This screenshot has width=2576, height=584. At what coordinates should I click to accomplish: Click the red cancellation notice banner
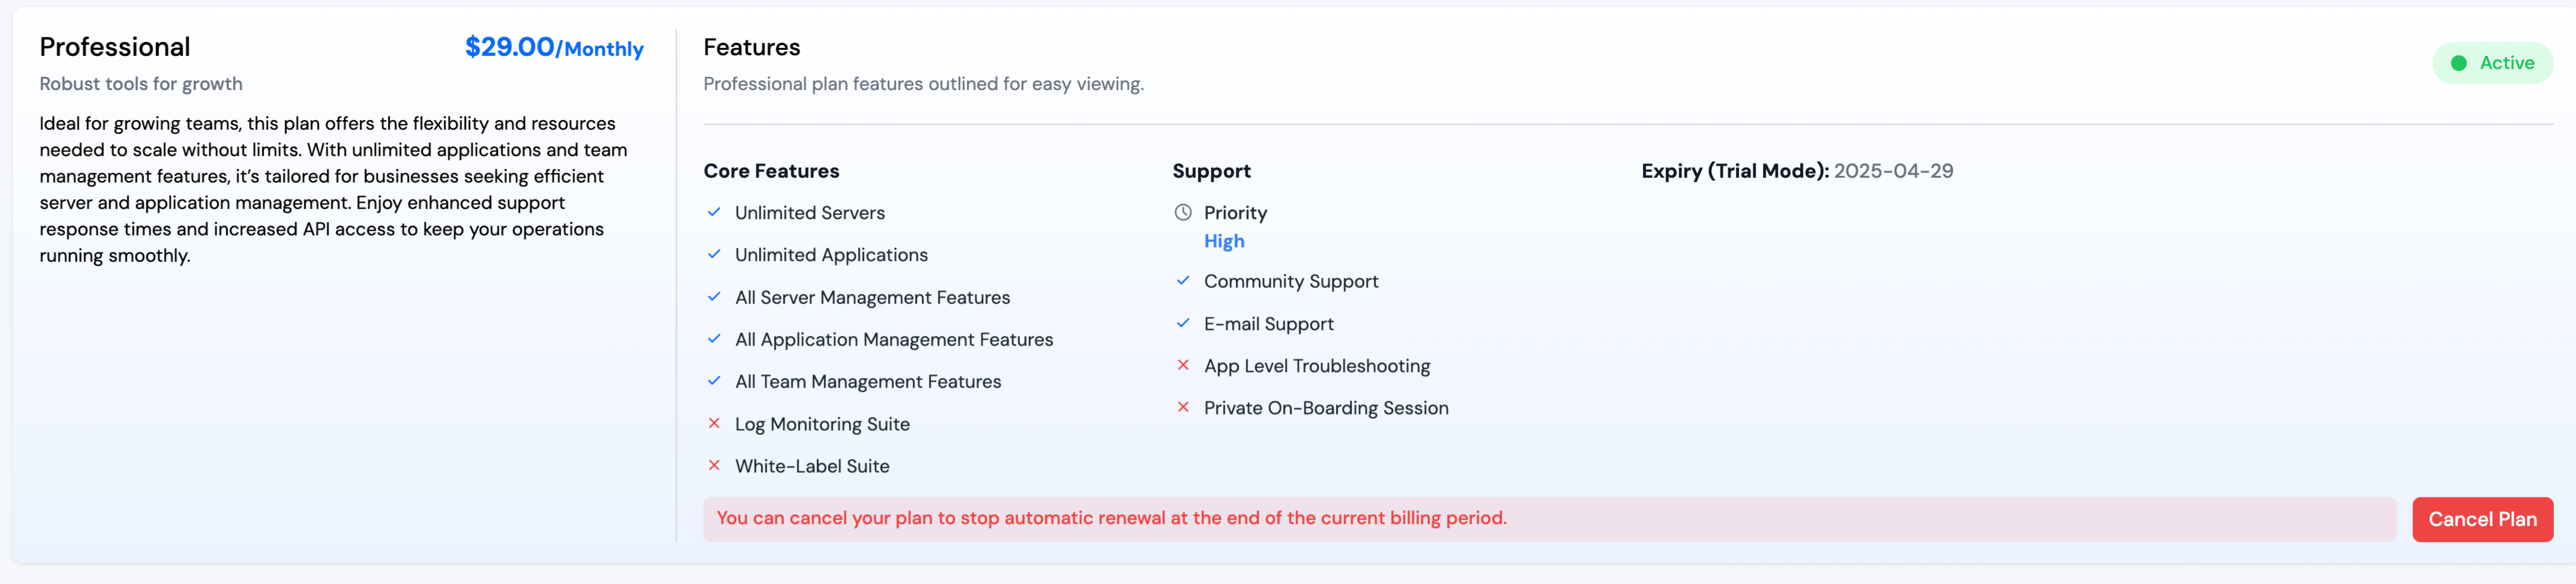point(1549,519)
